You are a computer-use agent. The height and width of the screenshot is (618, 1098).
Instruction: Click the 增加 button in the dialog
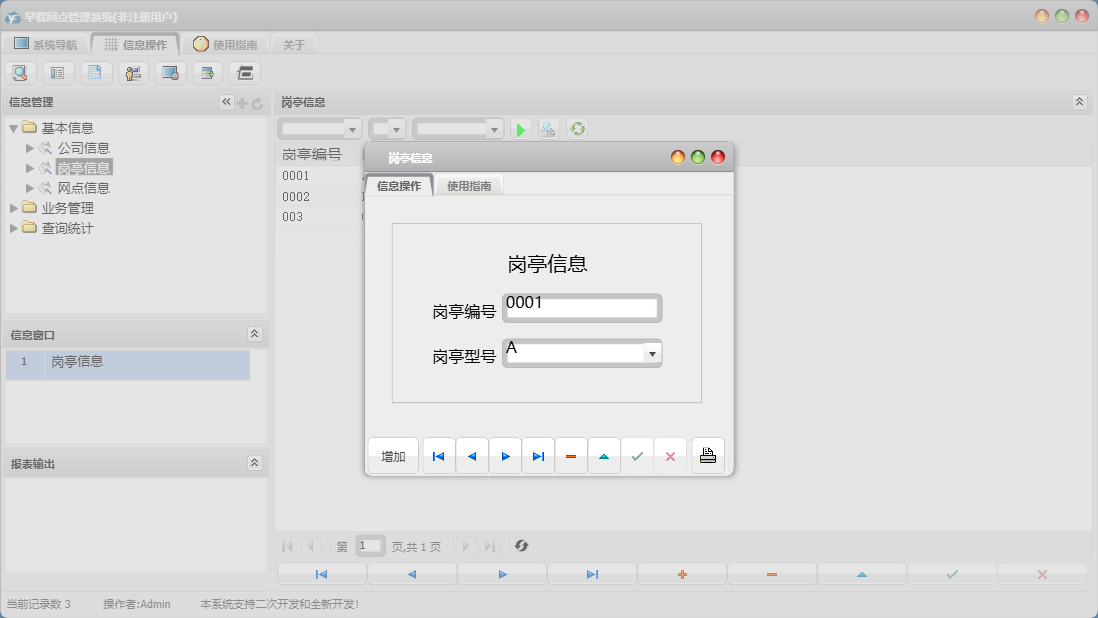[x=392, y=455]
